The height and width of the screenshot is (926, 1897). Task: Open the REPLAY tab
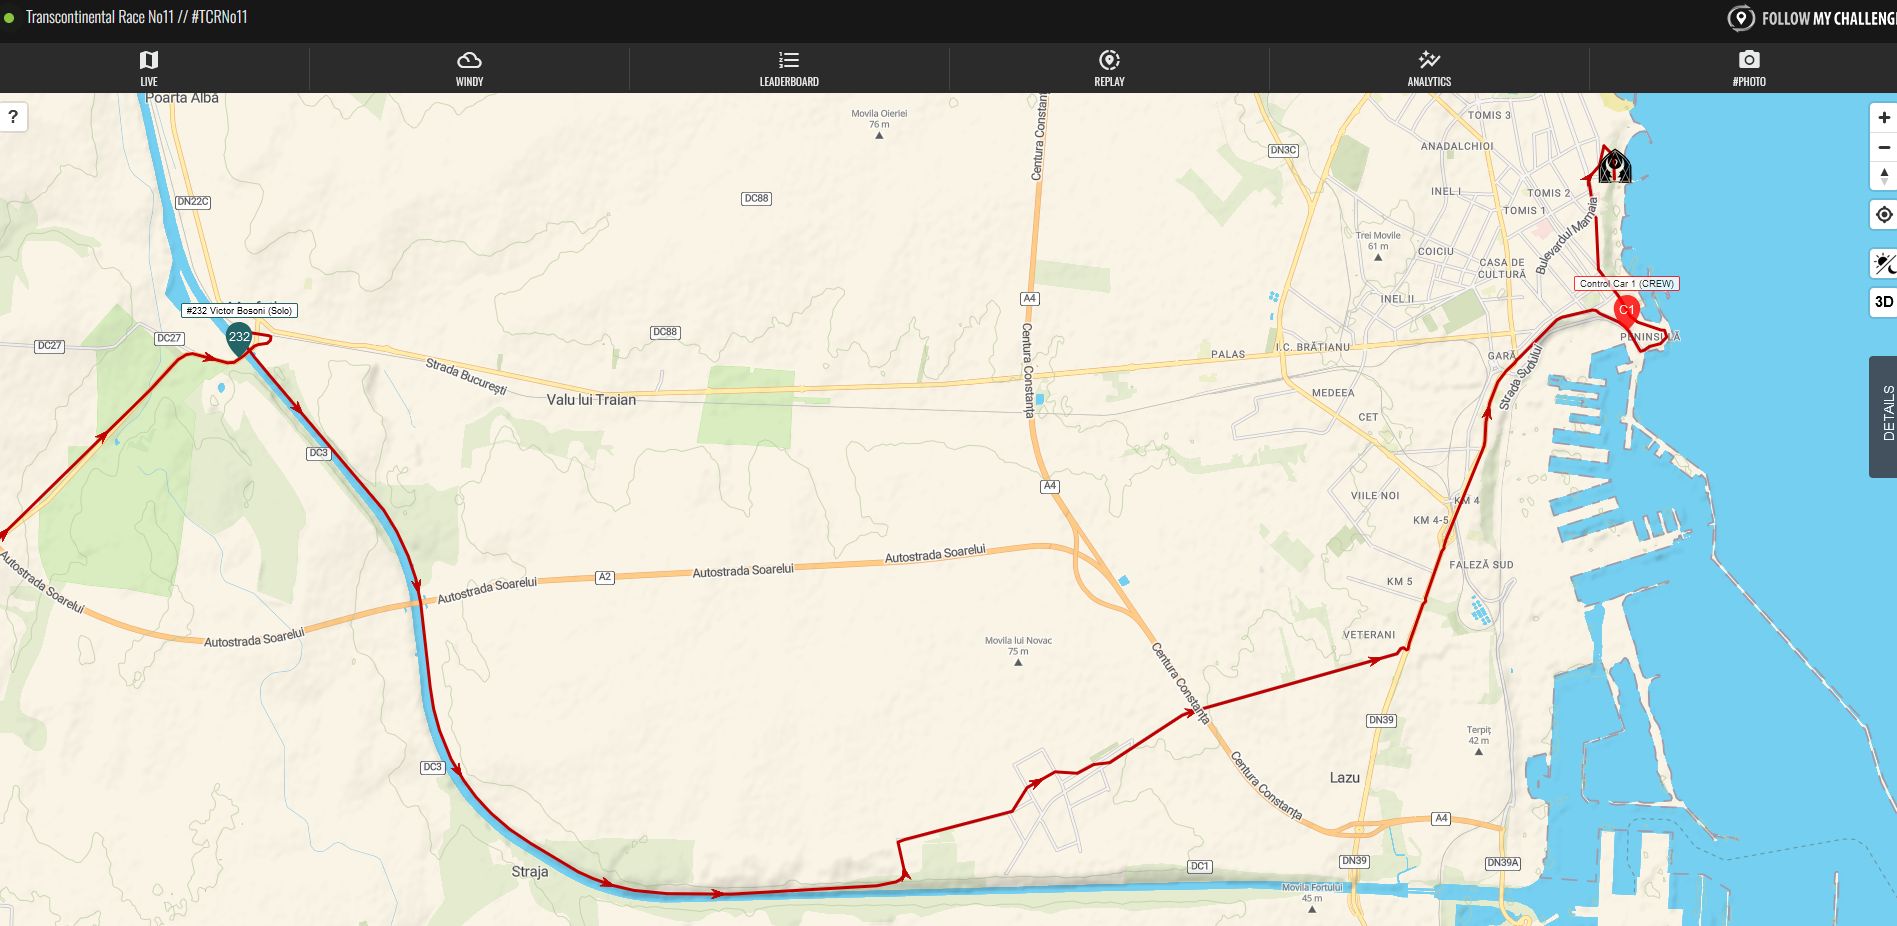[x=1109, y=68]
